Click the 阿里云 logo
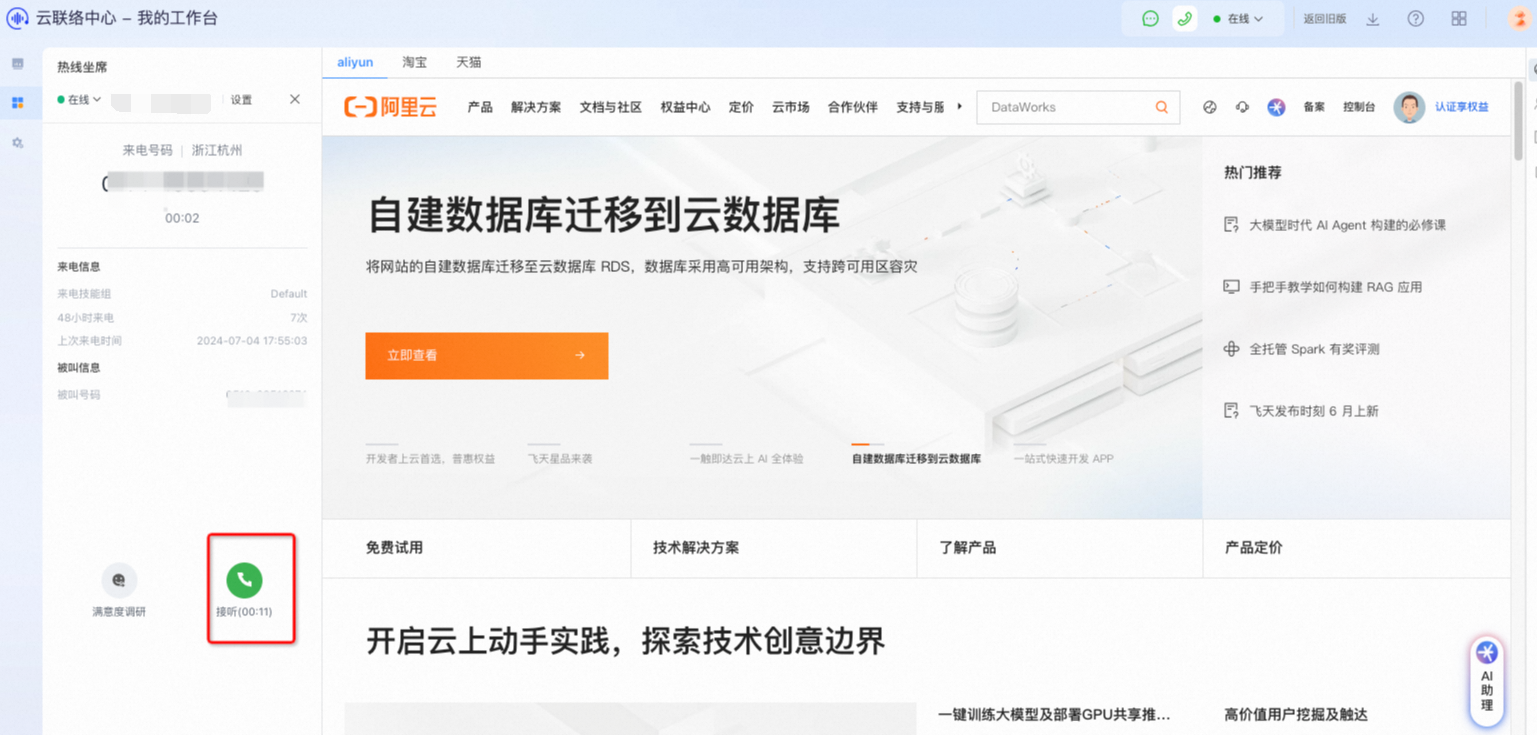The image size is (1537, 735). click(x=390, y=107)
